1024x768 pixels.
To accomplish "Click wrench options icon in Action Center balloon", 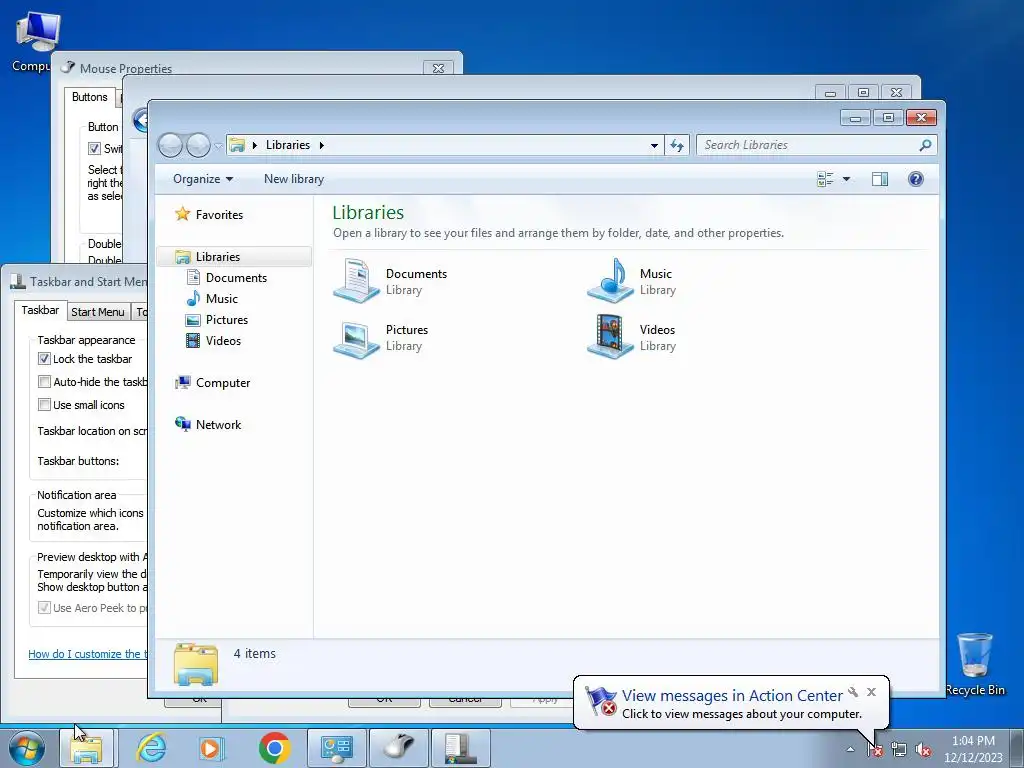I will coord(853,692).
